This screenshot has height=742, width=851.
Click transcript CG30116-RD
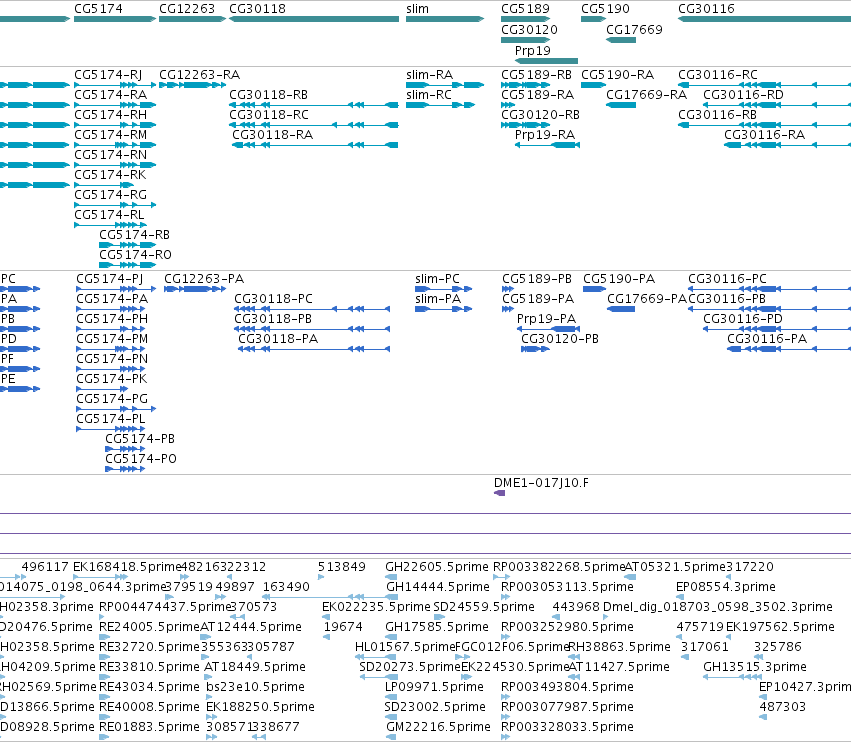[743, 94]
